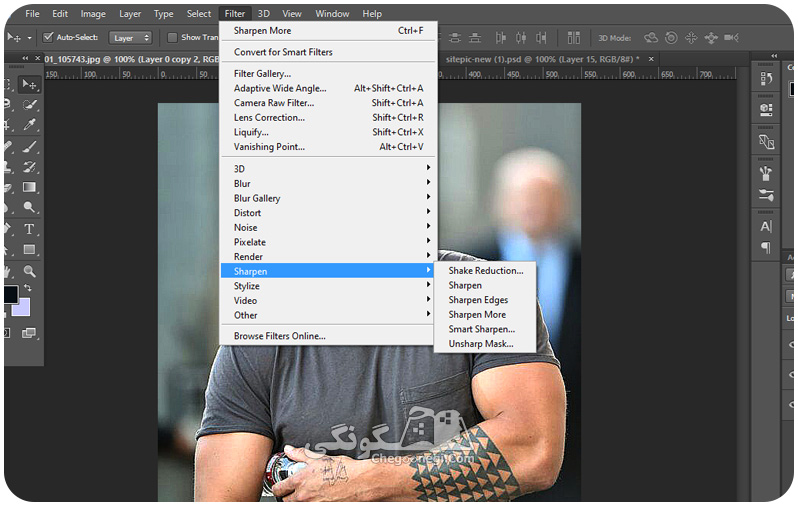Screen dimensions: 798x508
Task: Select the Brush tool
Action: (x=30, y=147)
